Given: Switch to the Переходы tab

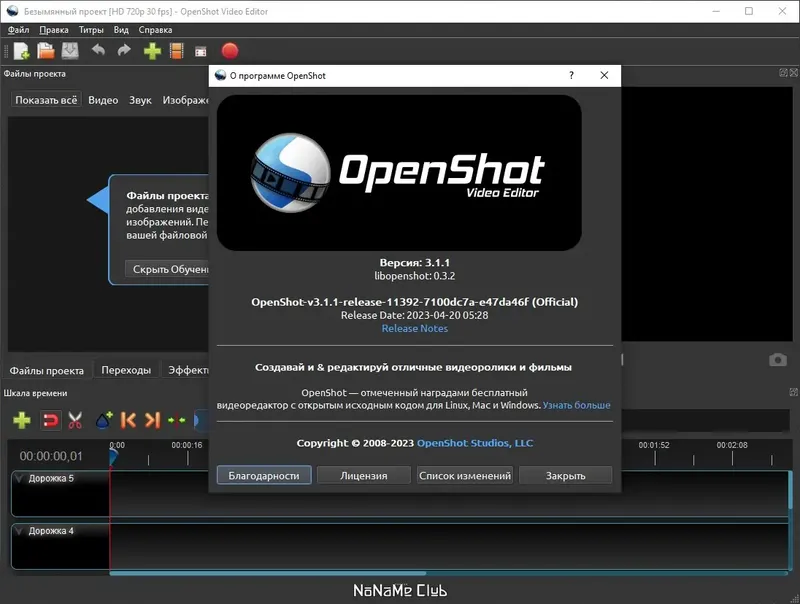Looking at the screenshot, I should [126, 370].
